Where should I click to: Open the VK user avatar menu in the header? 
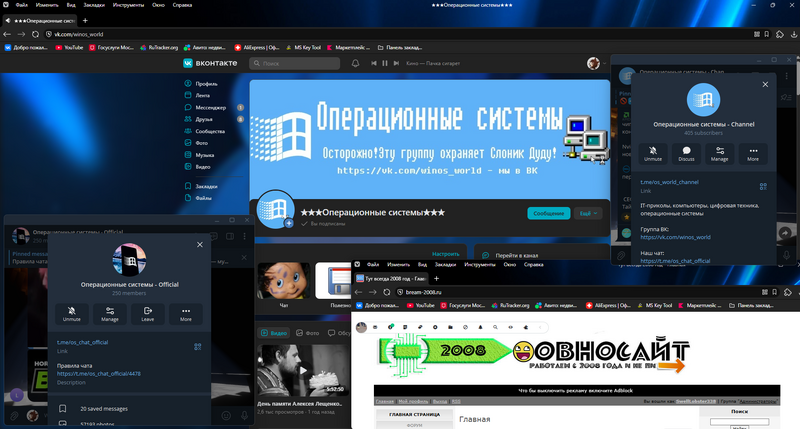point(594,63)
